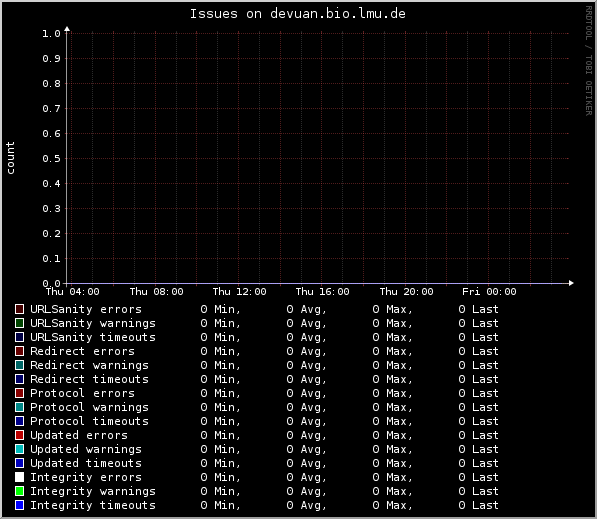The width and height of the screenshot is (597, 519).
Task: Click the Redirect errors legend swatch
Action: 19,351
